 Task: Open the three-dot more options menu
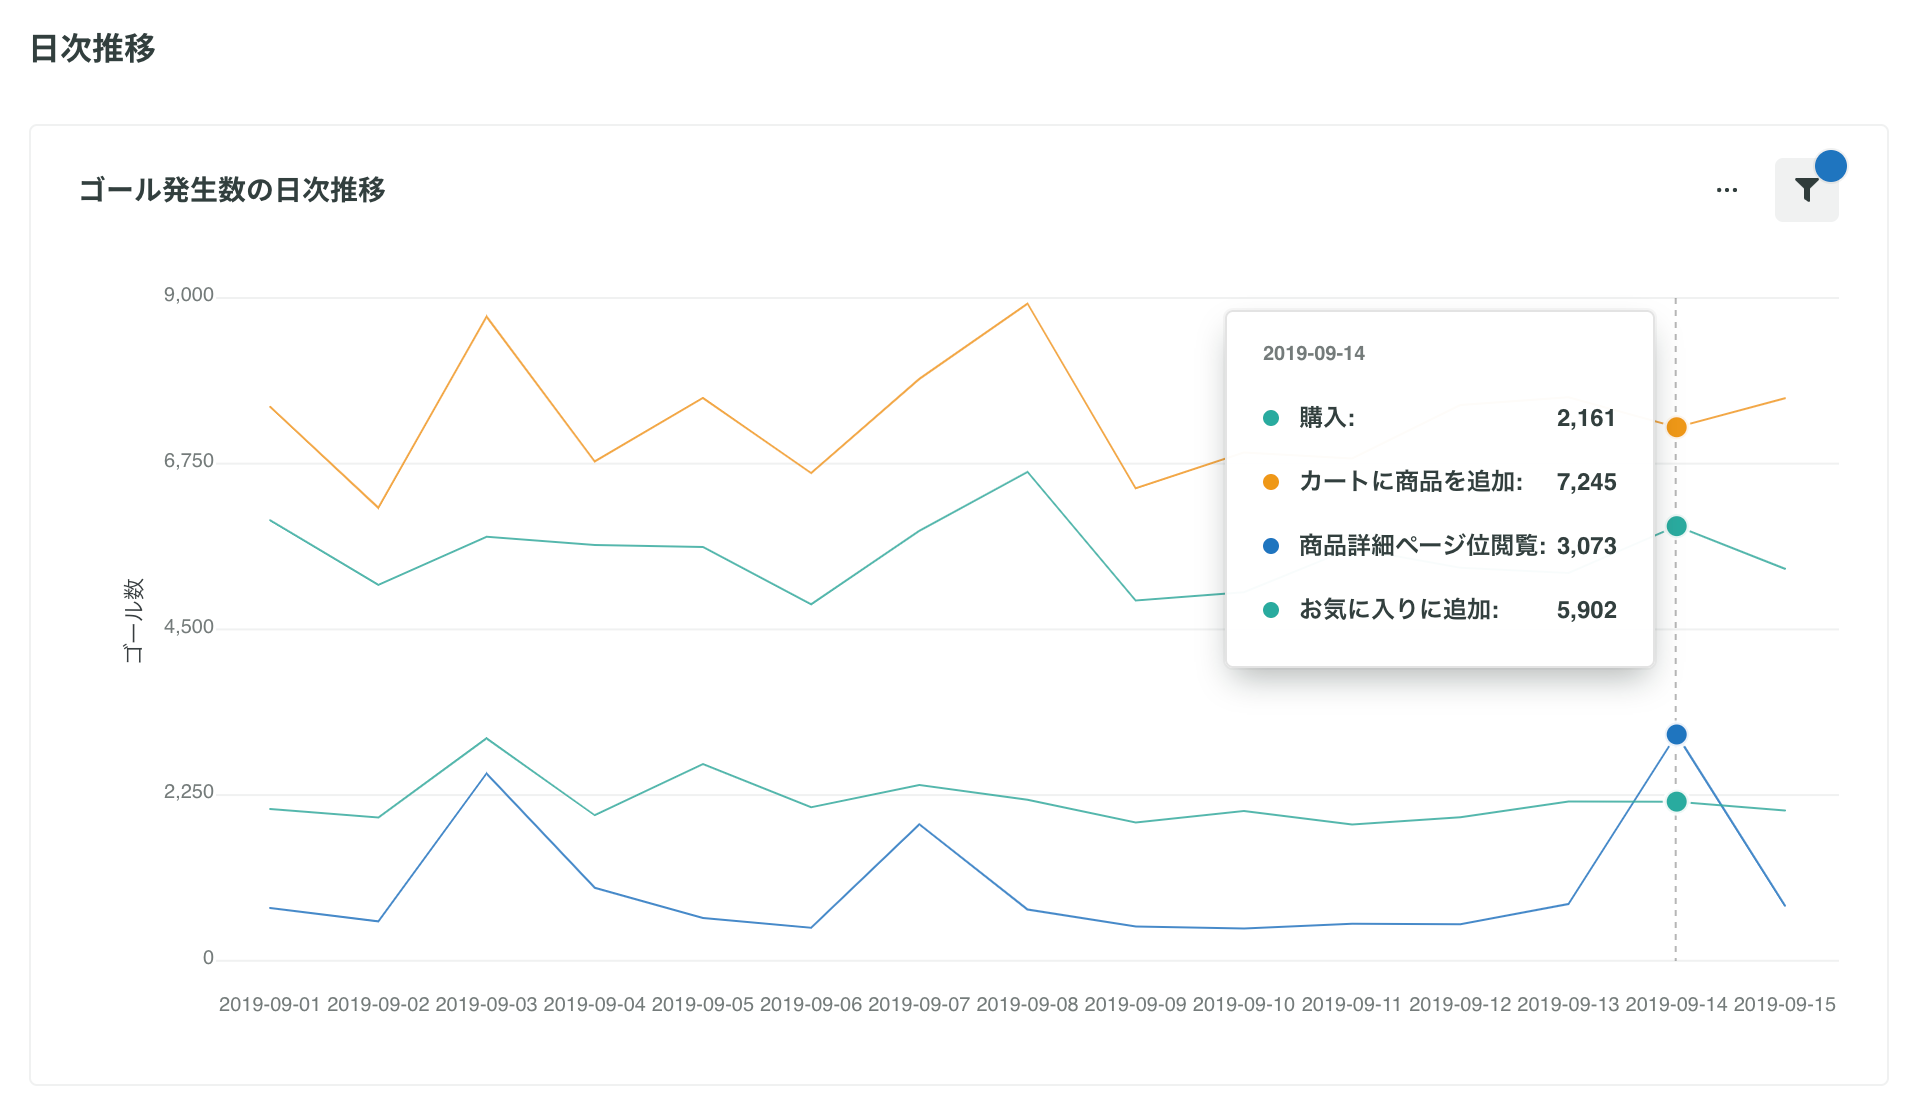[x=1727, y=190]
